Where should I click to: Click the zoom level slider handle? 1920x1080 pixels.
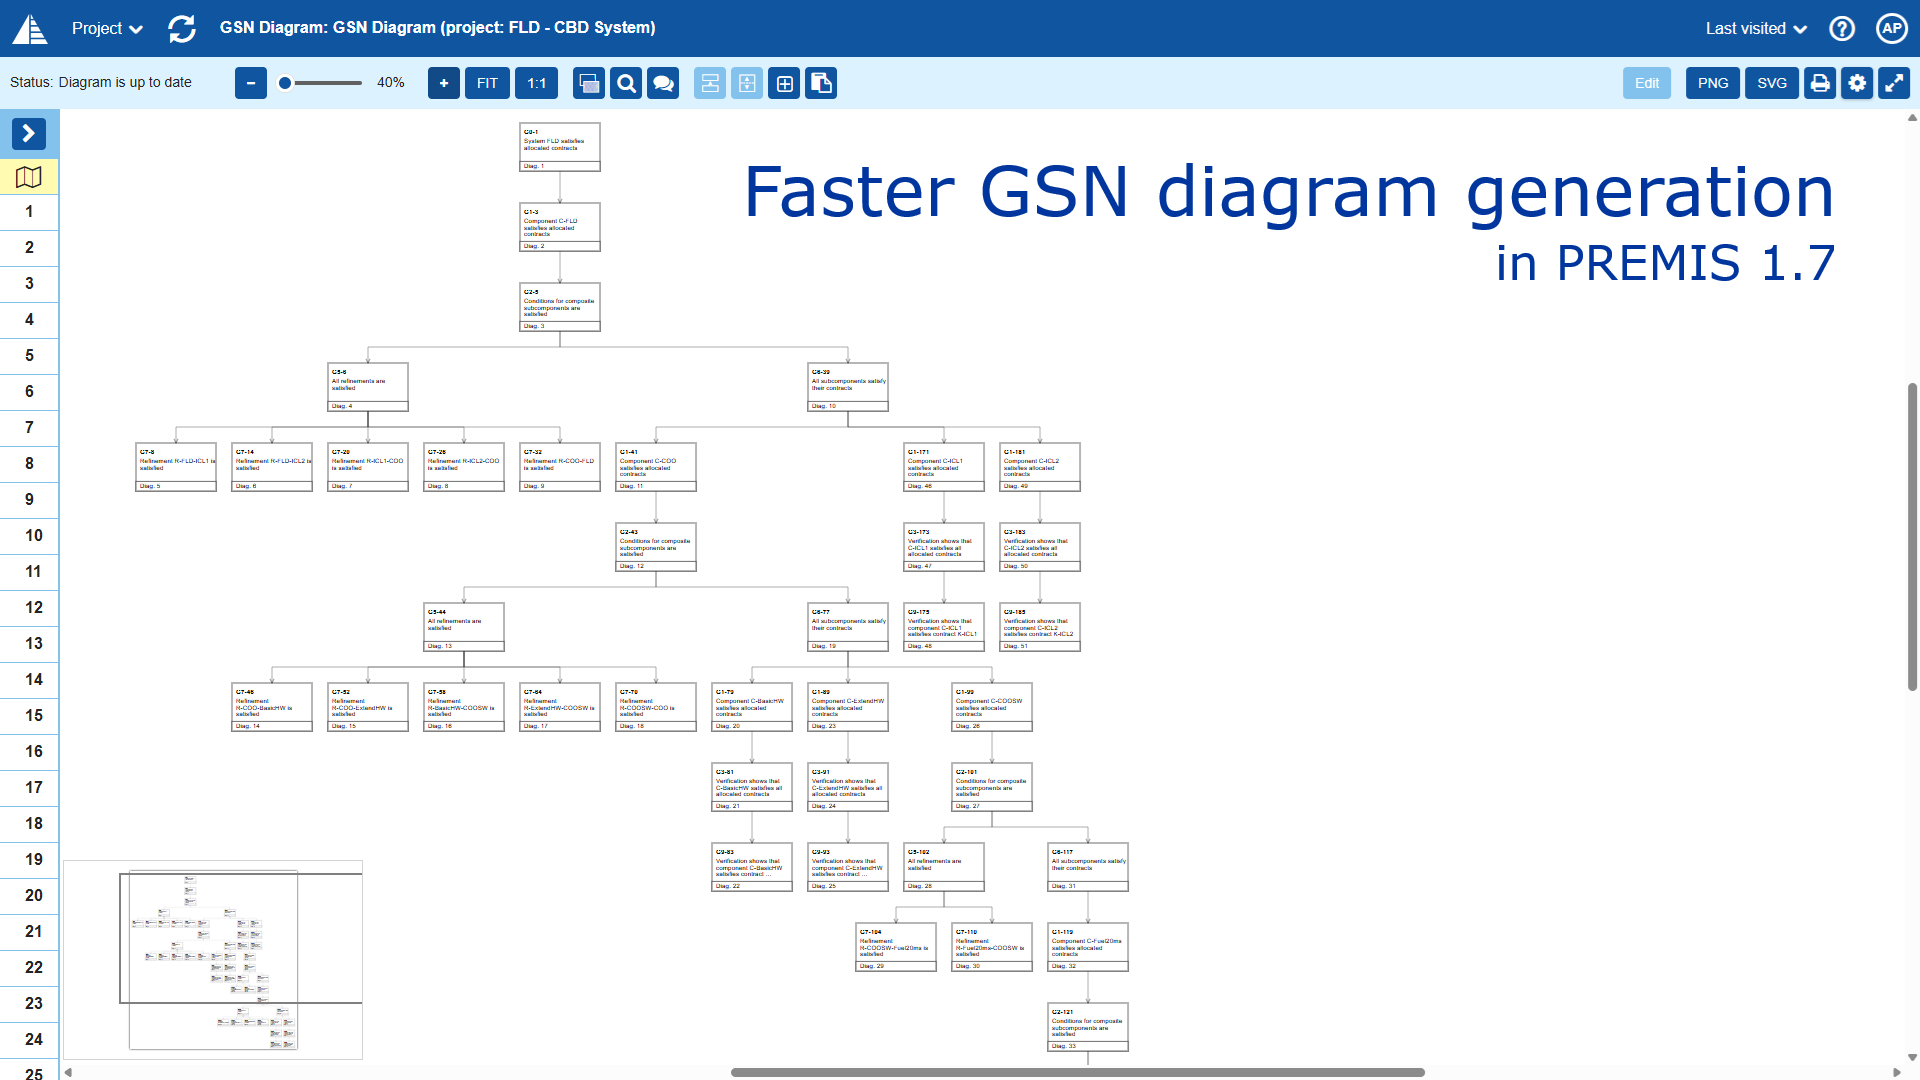click(285, 83)
